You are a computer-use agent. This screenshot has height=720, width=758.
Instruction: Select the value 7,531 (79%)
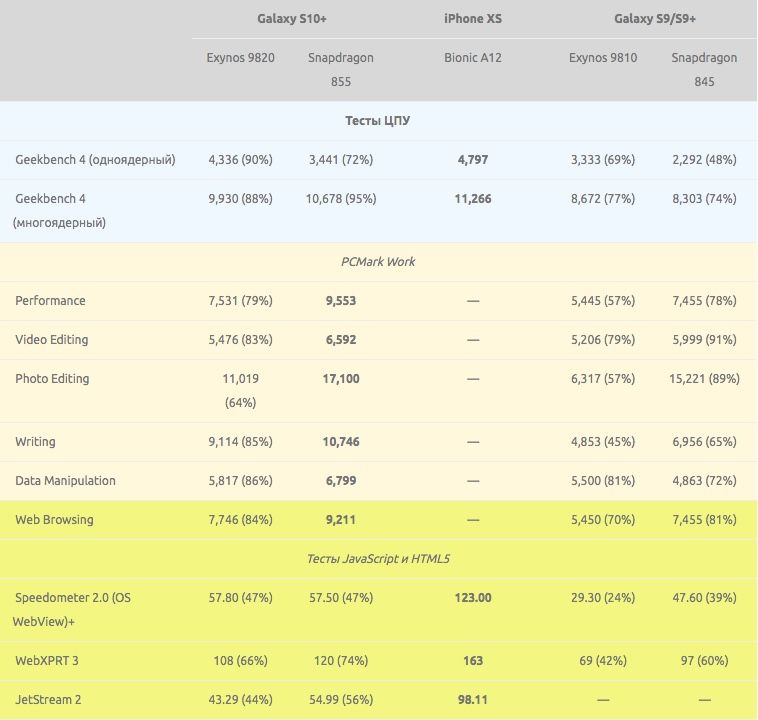click(240, 301)
